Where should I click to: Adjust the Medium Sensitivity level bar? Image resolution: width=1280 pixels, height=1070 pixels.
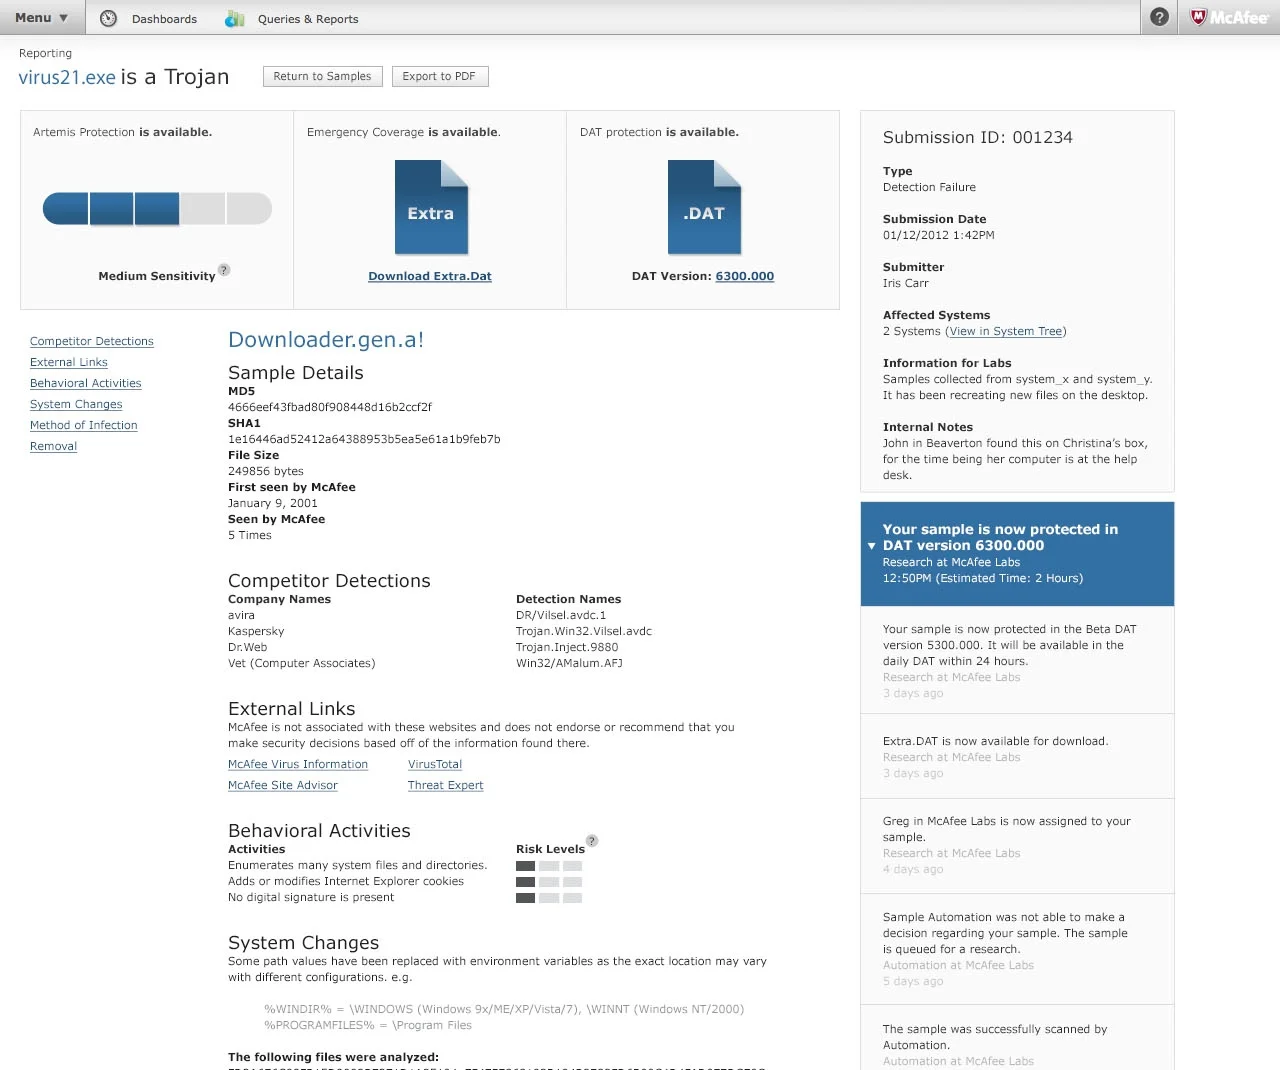157,208
